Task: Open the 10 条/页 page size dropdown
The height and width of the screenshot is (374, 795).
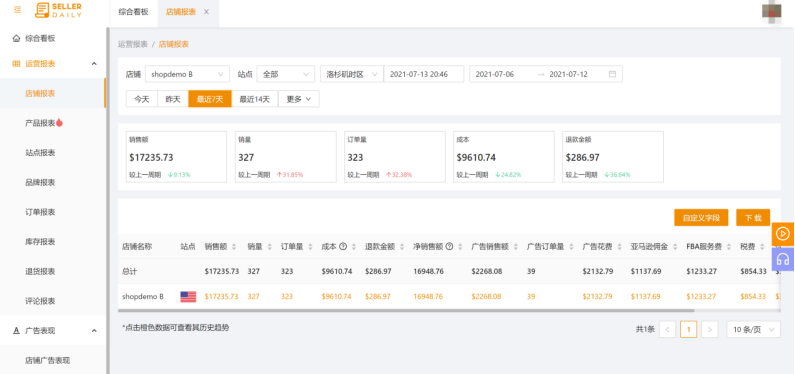Action: tap(753, 330)
